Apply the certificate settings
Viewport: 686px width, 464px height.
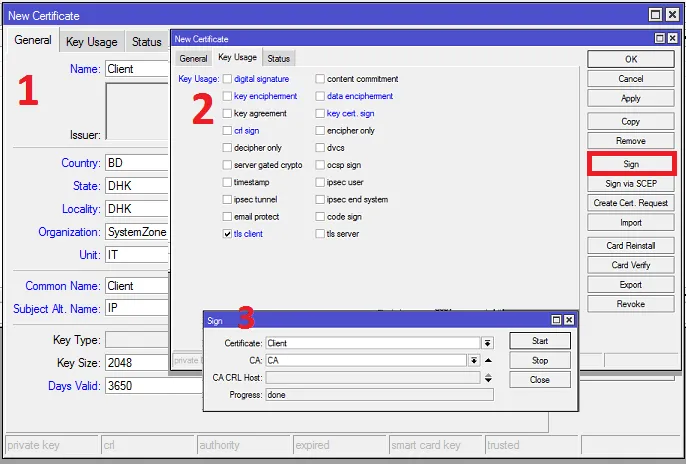(630, 98)
